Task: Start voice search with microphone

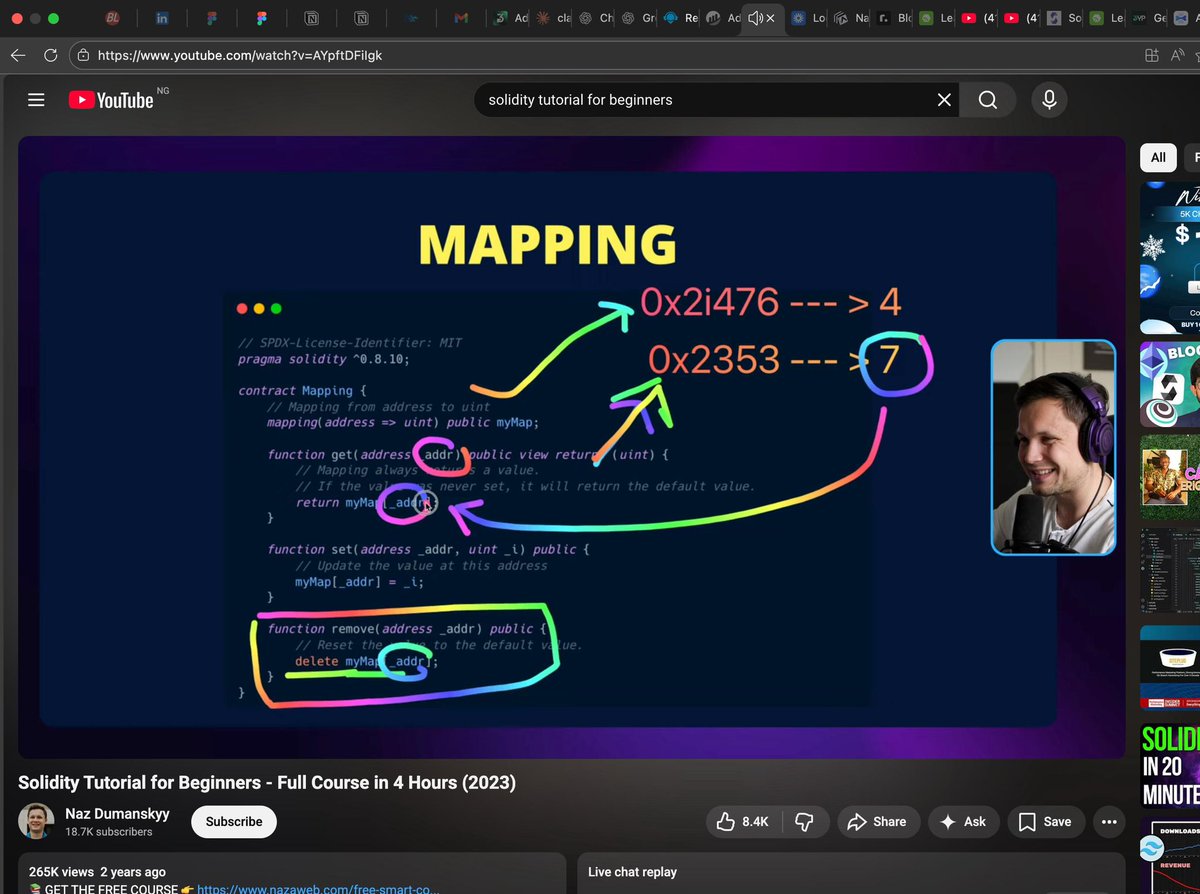Action: click(1049, 100)
